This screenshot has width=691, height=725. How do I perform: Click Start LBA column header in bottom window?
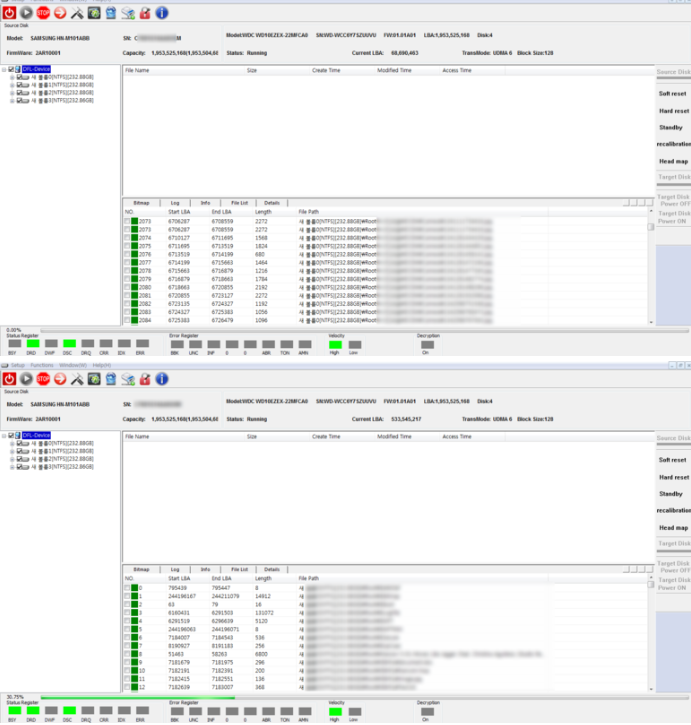(x=179, y=578)
